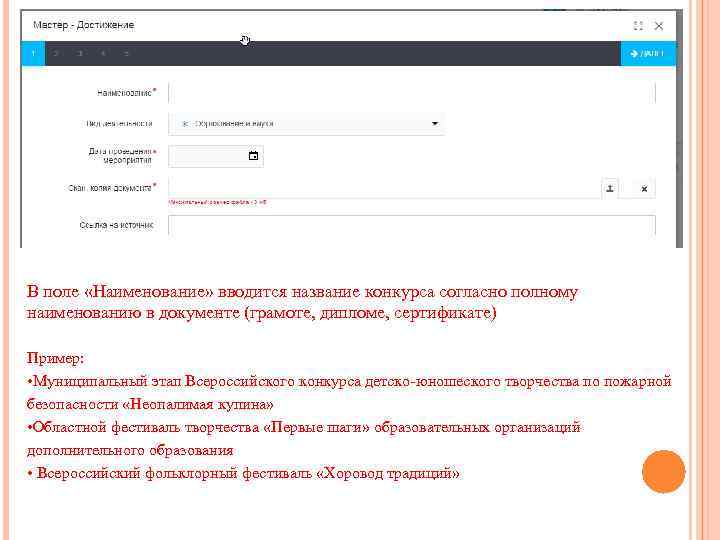
Task: Expand the Мастер dialog to fullscreen
Action: tap(638, 26)
